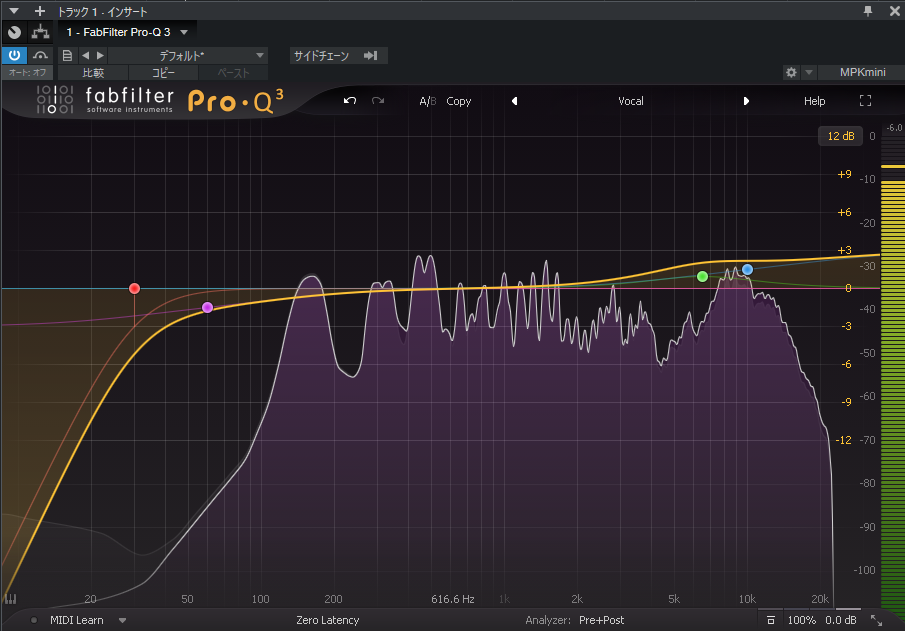Click the コピー copy button
Viewport: 905px width, 631px height.
point(163,73)
